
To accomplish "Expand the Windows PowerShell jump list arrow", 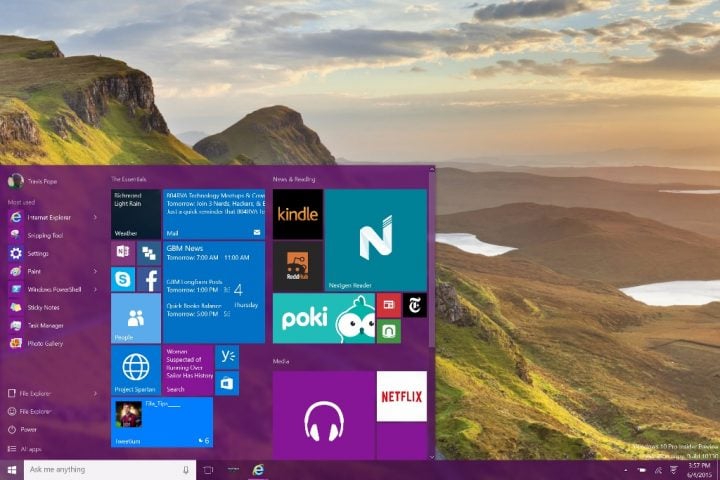I will (x=95, y=289).
